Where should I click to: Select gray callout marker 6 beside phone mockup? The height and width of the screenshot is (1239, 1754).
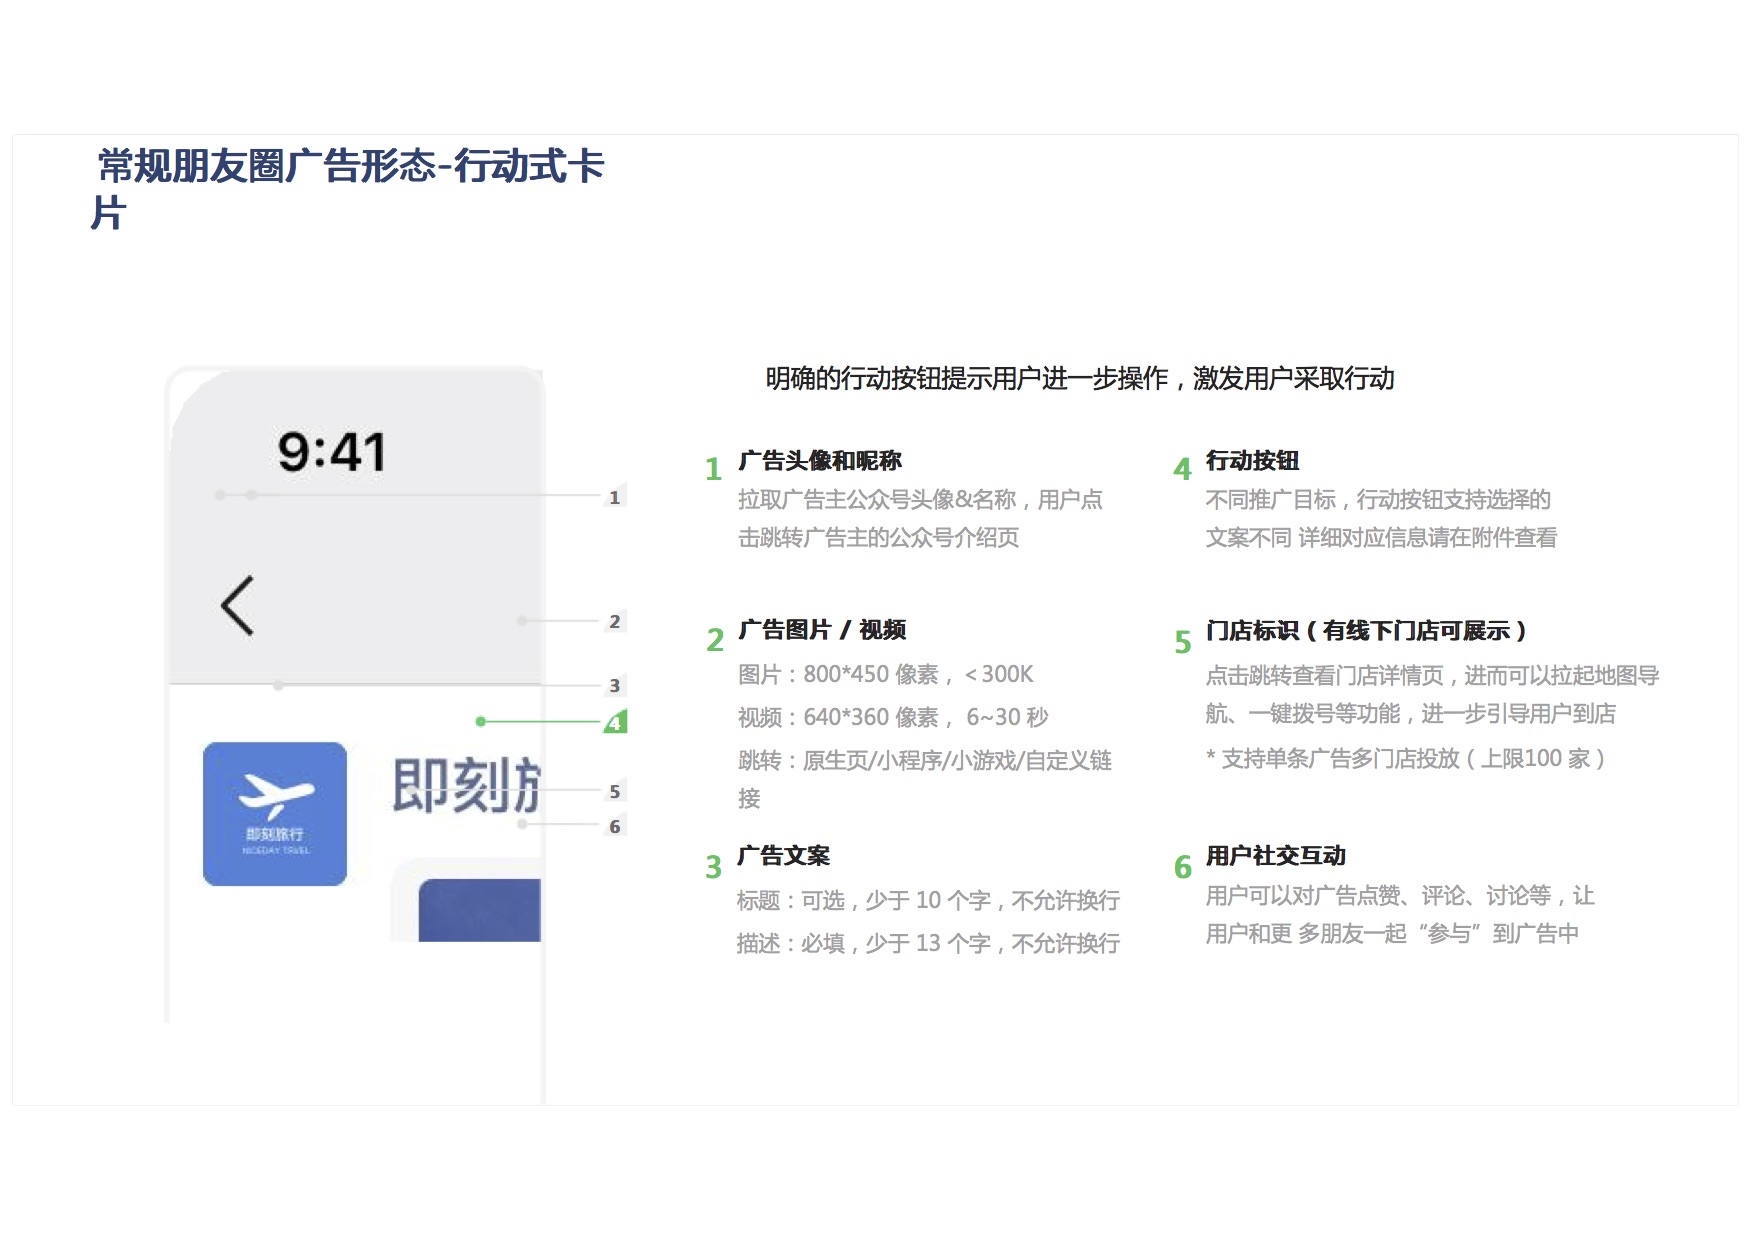point(614,826)
